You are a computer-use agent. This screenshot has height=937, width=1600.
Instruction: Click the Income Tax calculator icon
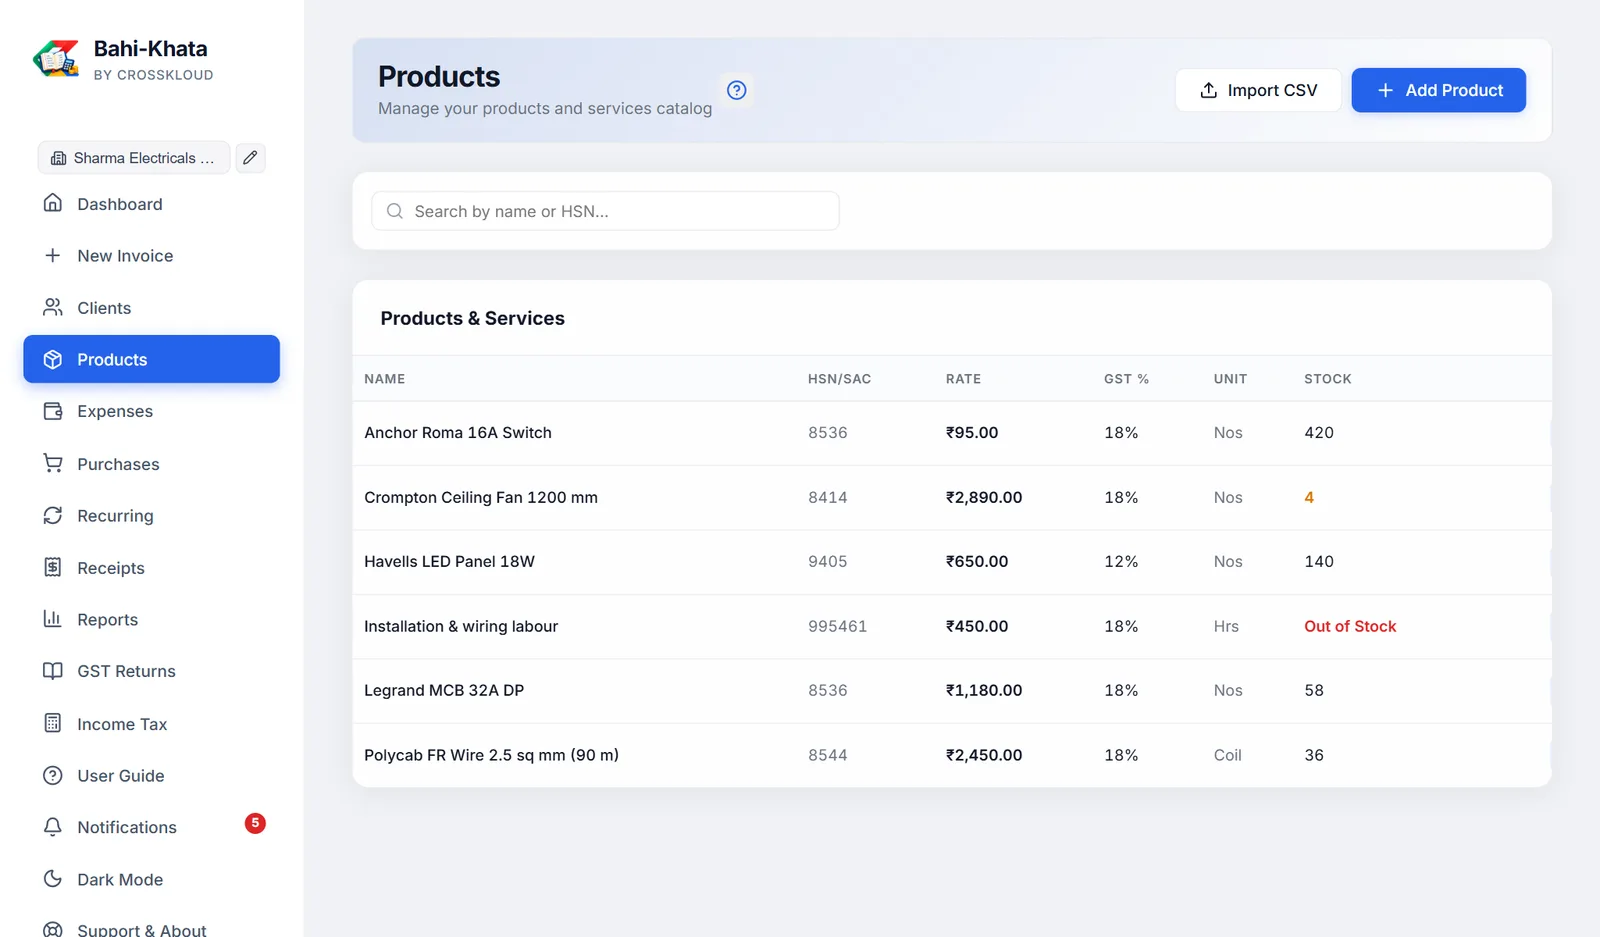coord(53,723)
